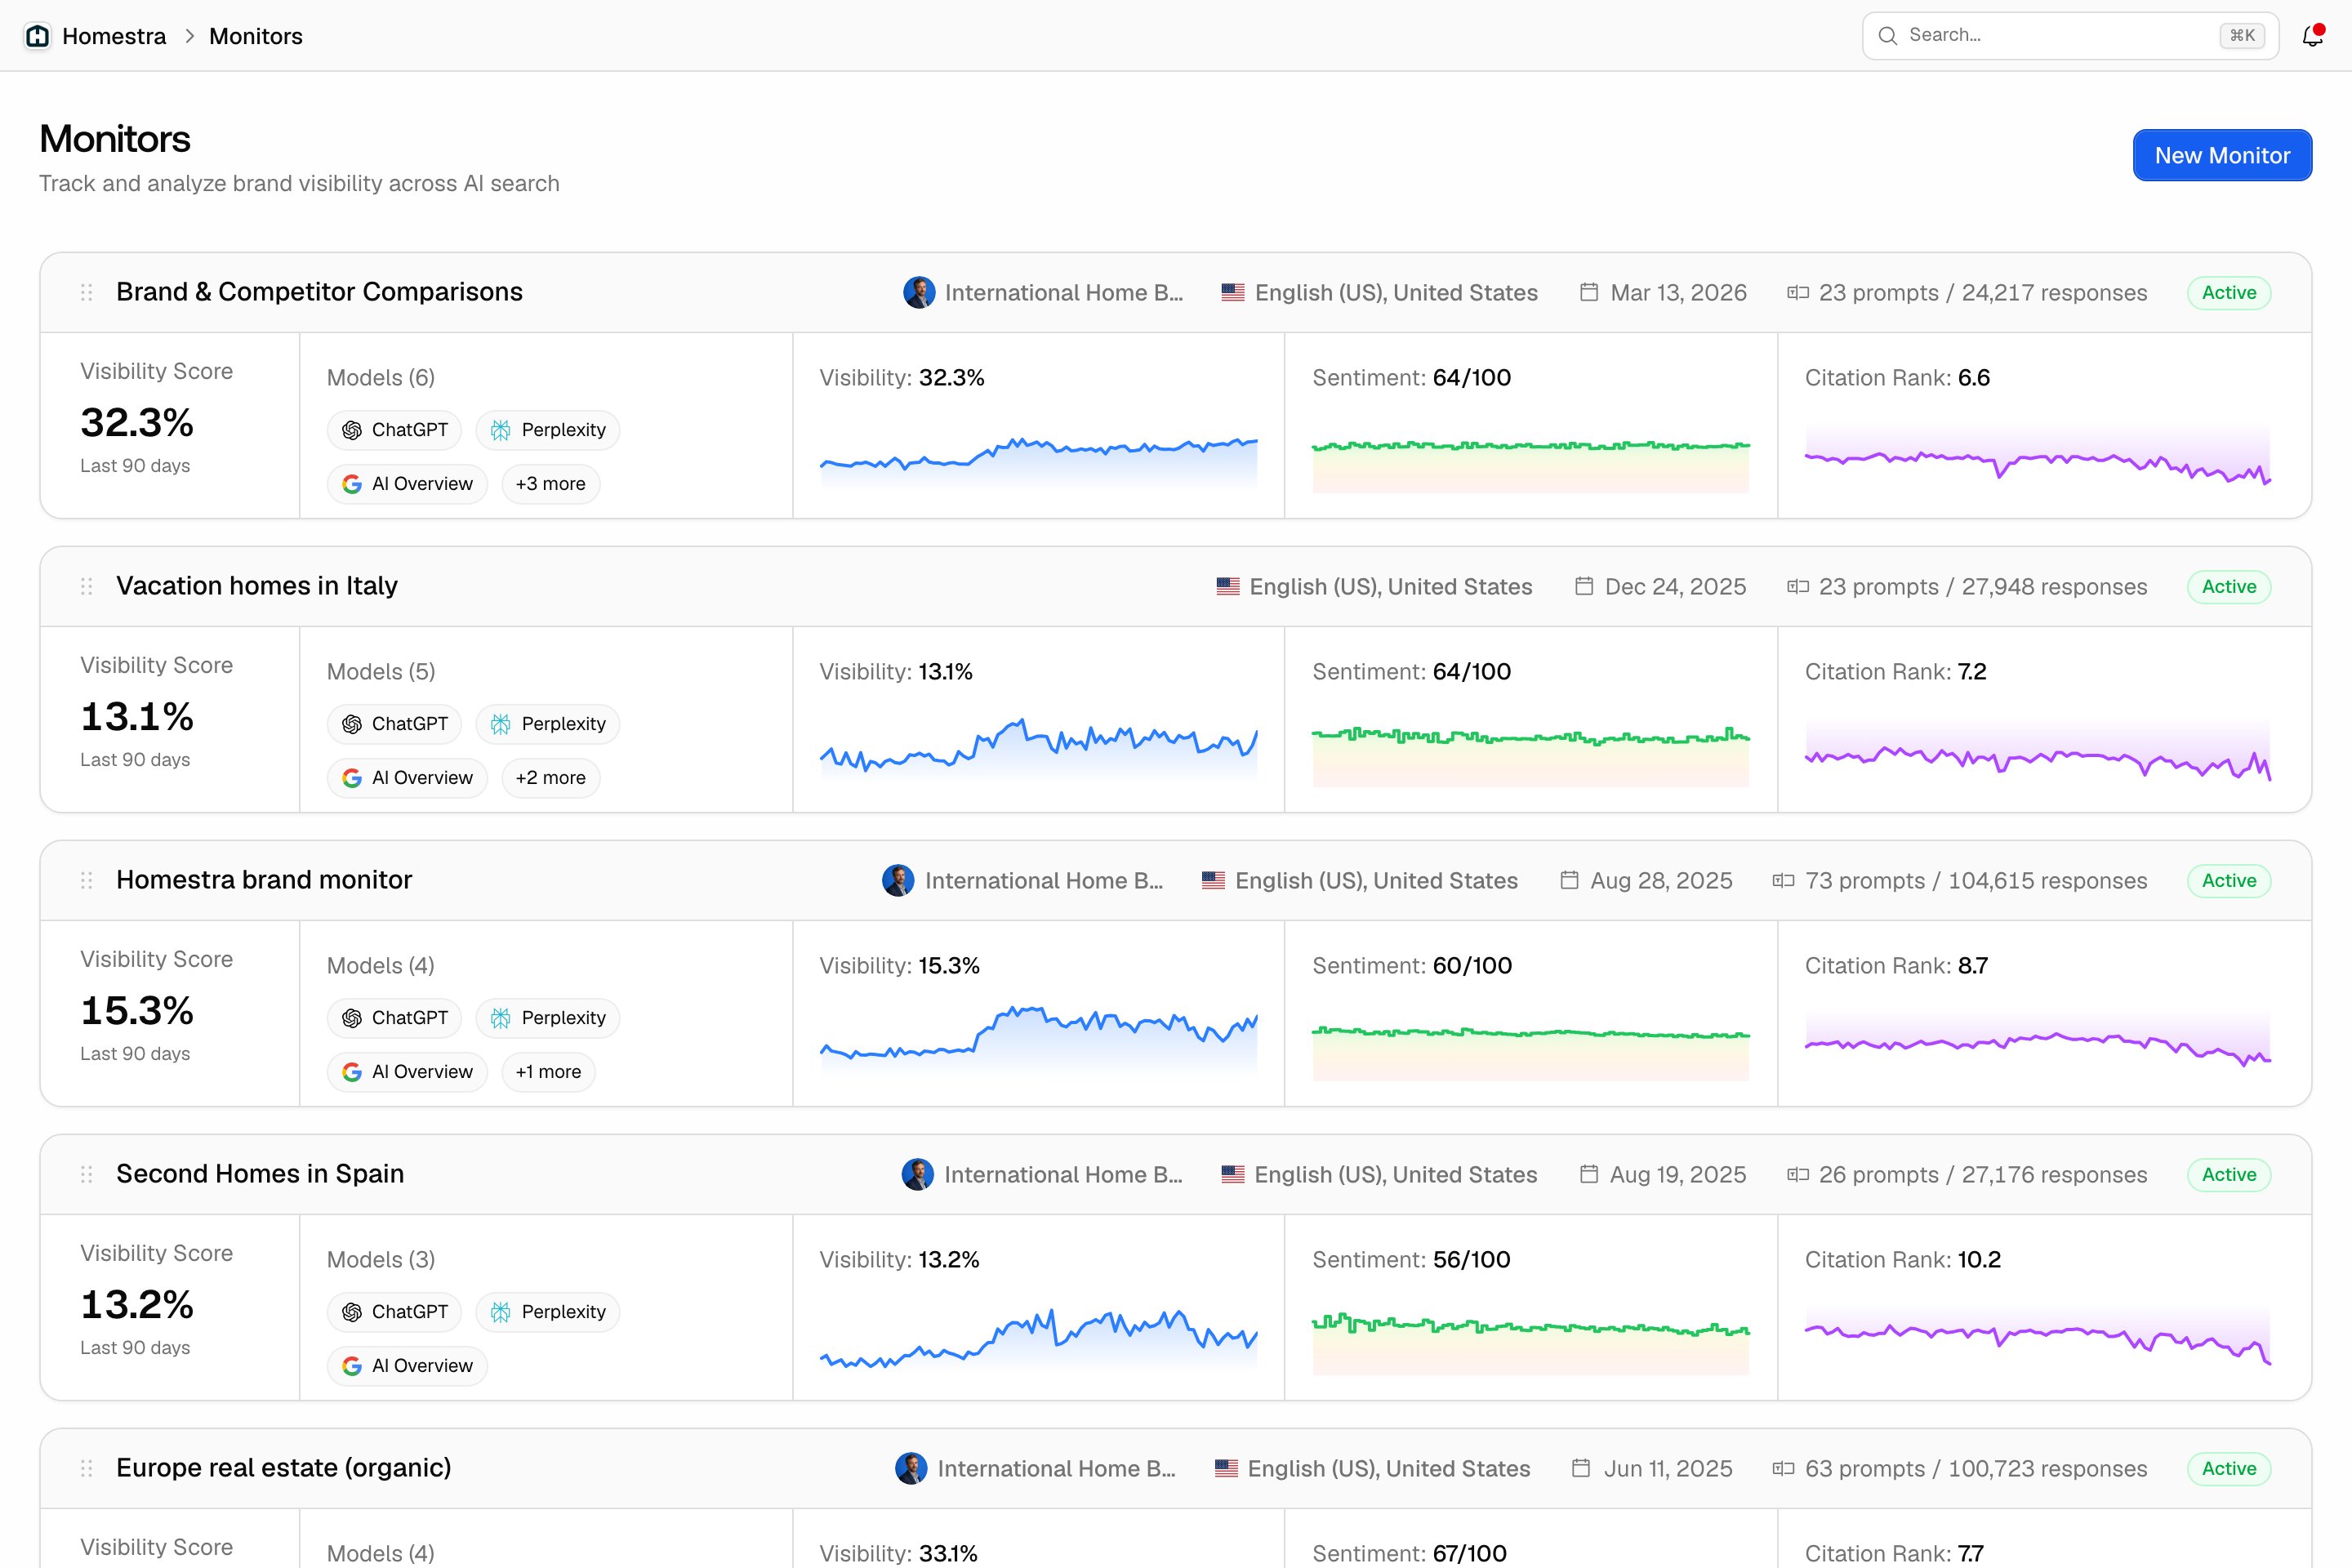Click the search magnifier icon

(x=1887, y=36)
